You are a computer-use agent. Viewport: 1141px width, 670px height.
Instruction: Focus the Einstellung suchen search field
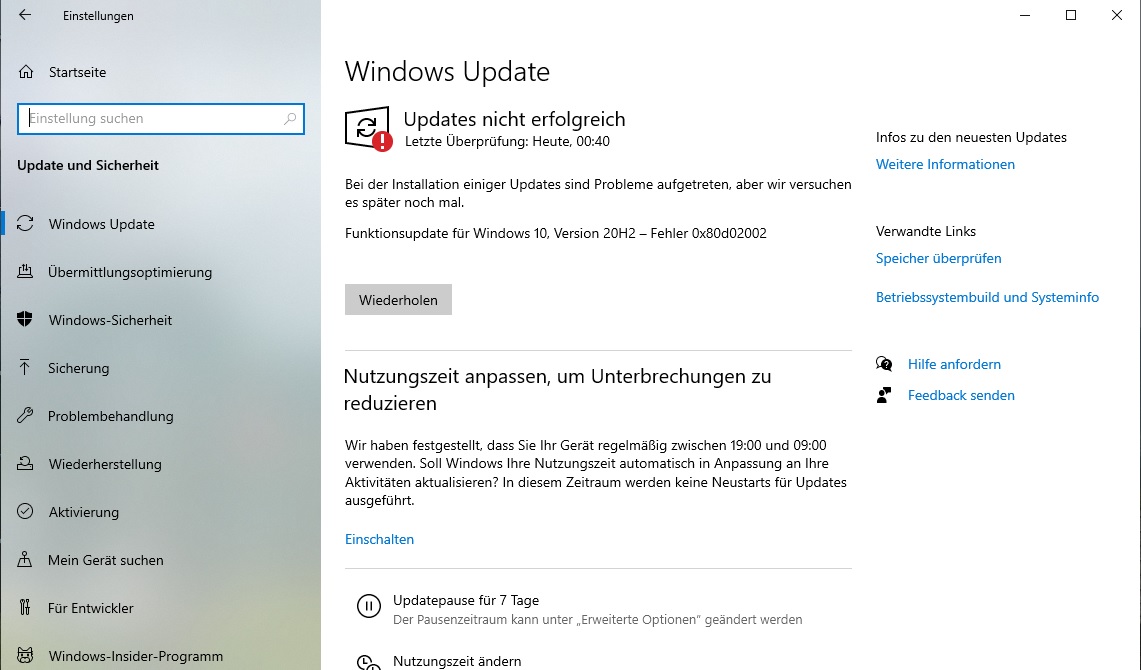[161, 119]
